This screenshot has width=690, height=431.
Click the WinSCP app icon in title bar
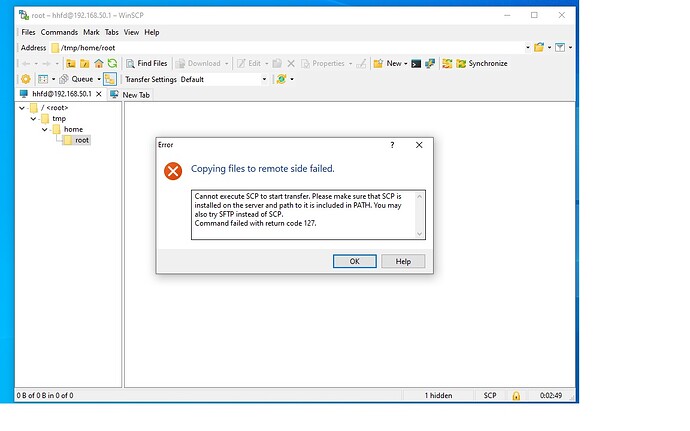24,15
